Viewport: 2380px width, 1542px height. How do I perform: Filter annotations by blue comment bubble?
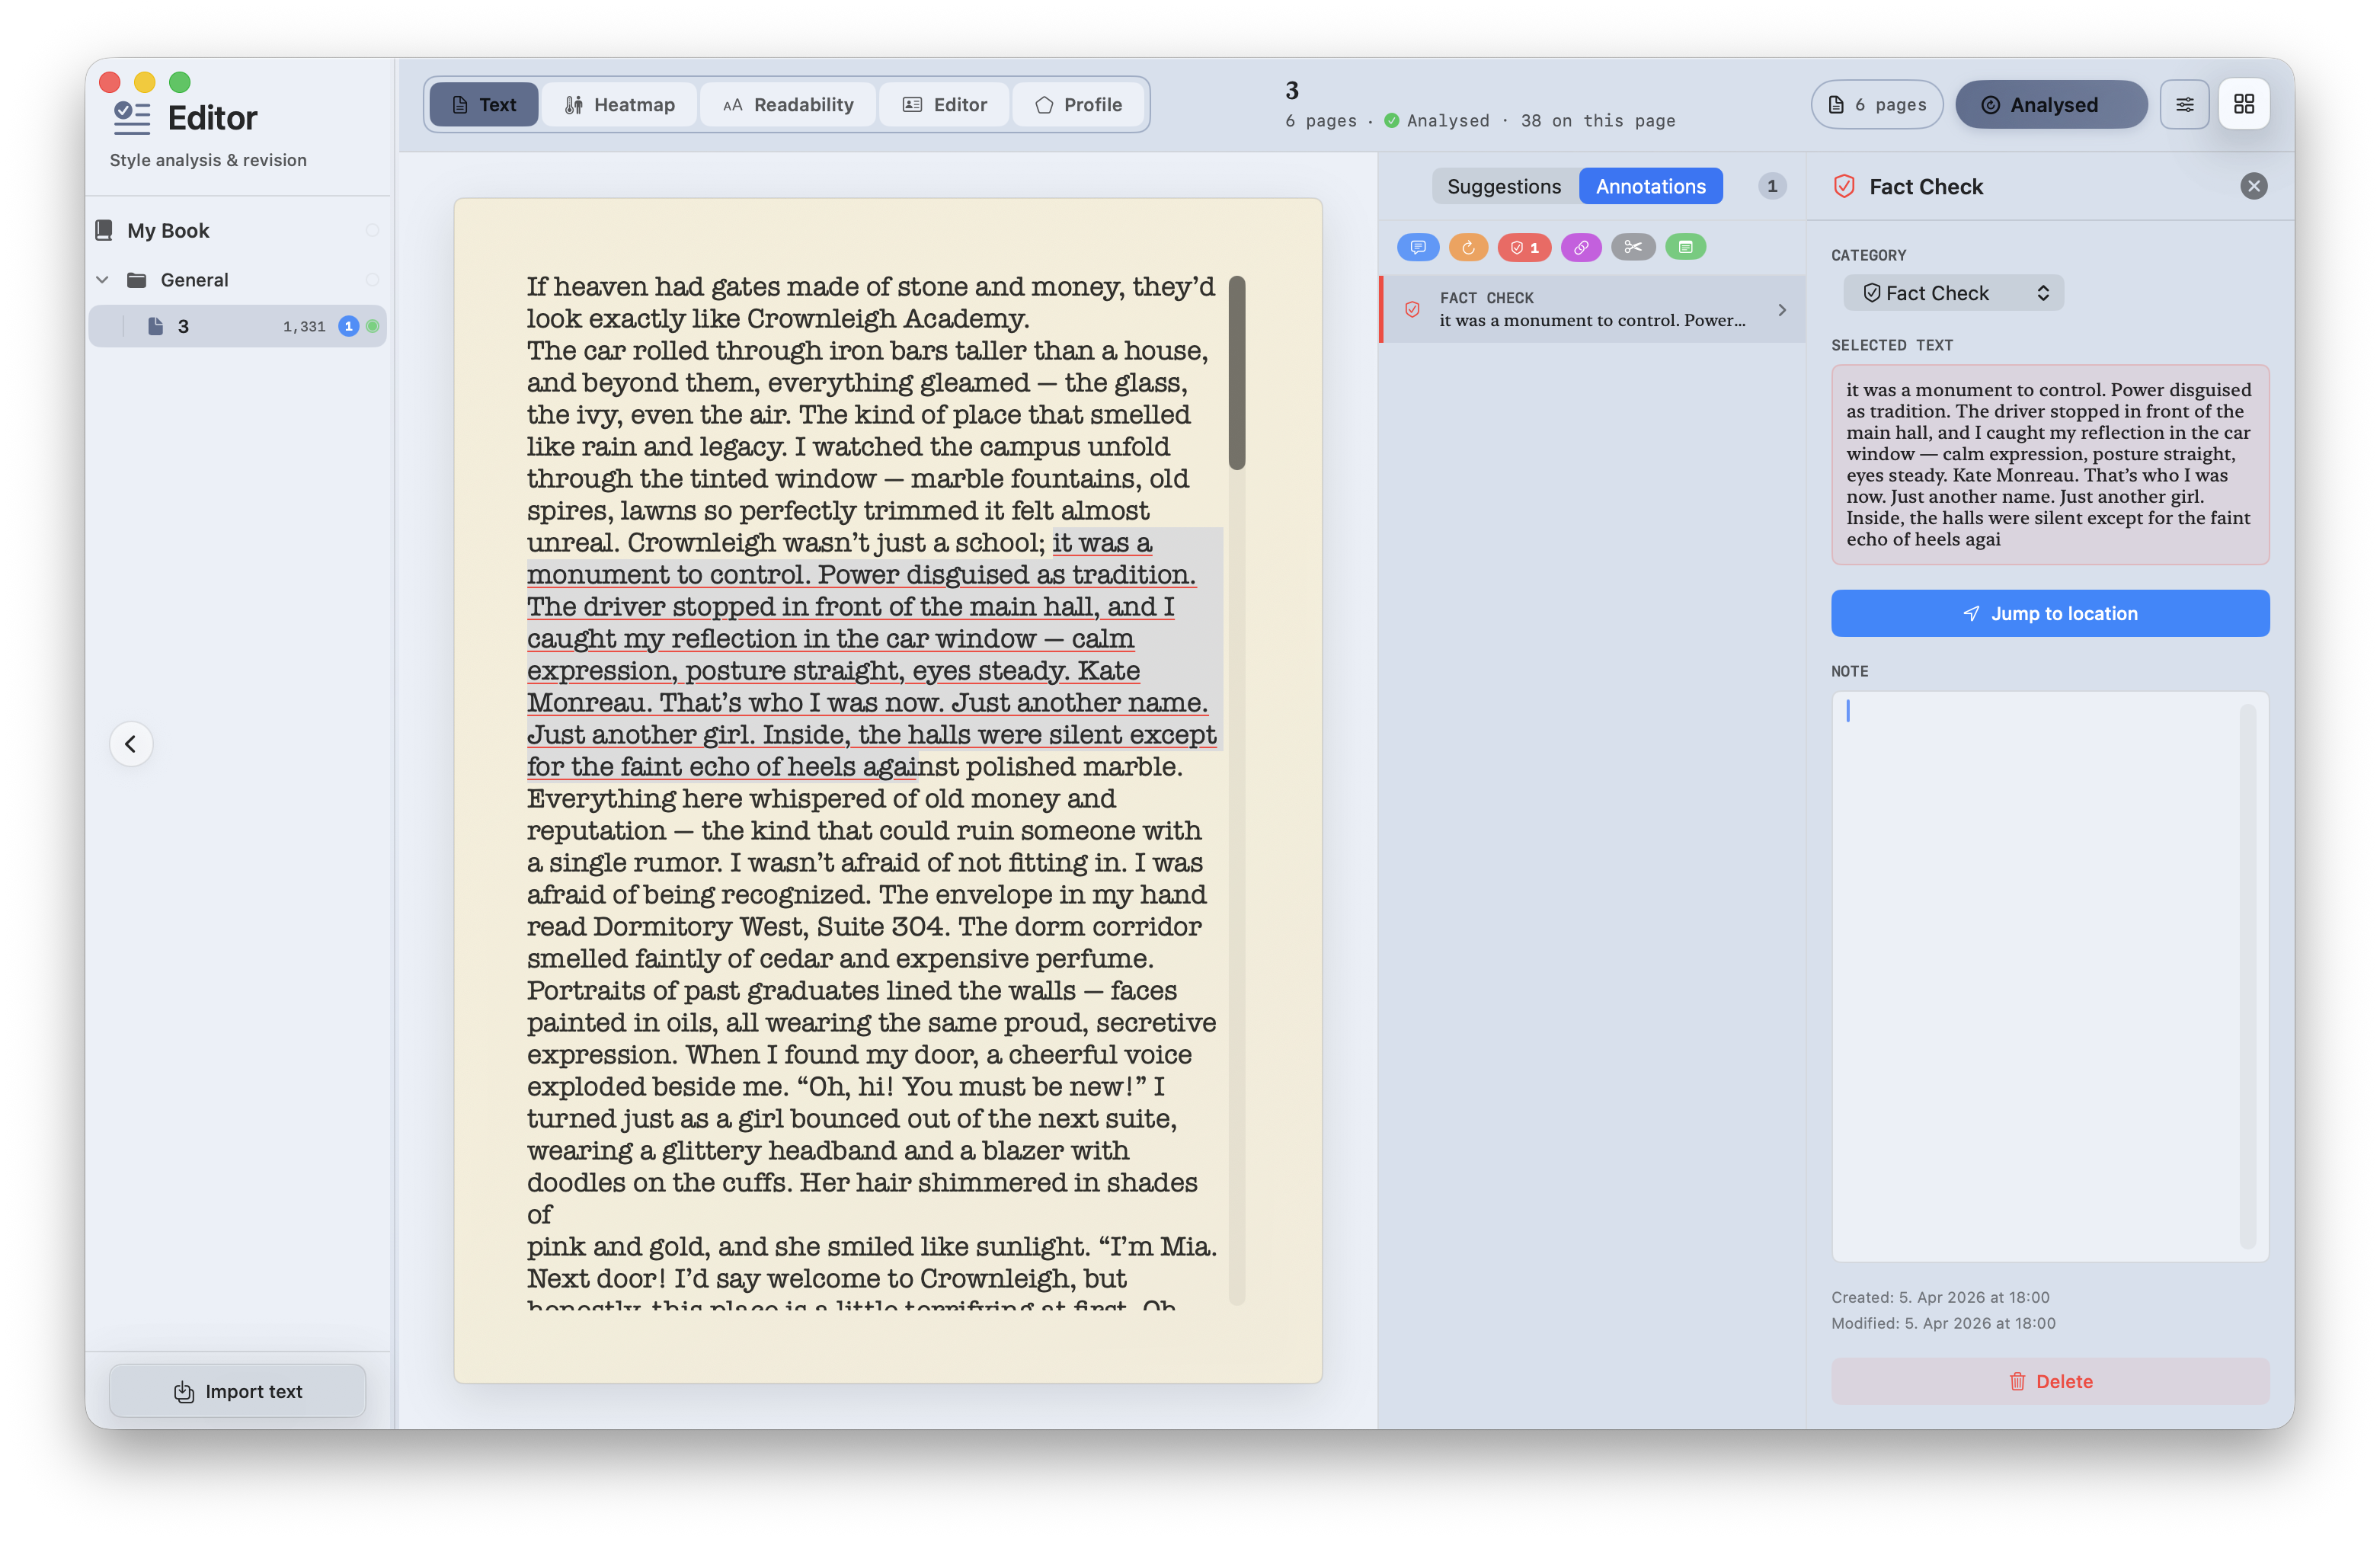point(1417,247)
